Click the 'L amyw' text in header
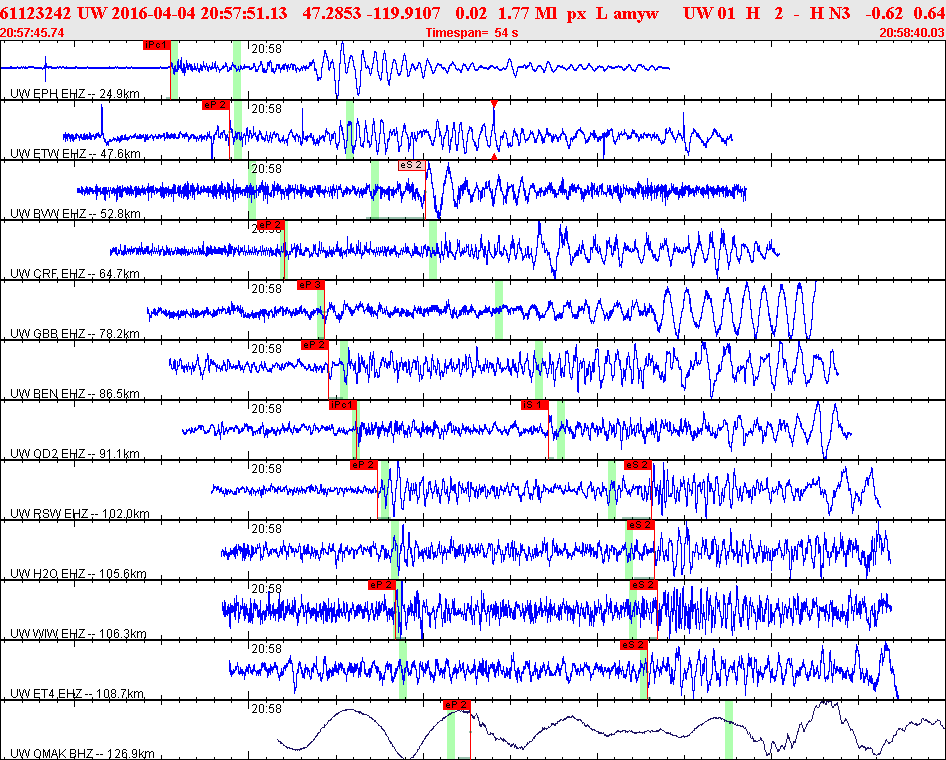946x760 pixels. pos(627,13)
